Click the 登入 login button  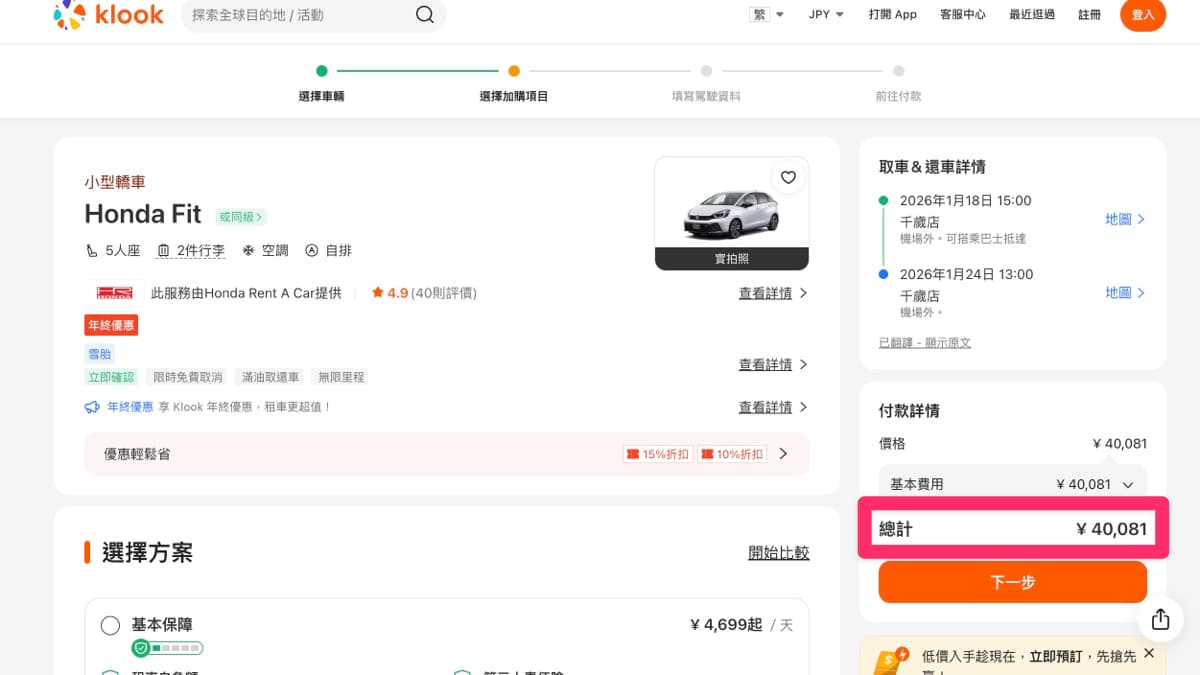coord(1143,15)
